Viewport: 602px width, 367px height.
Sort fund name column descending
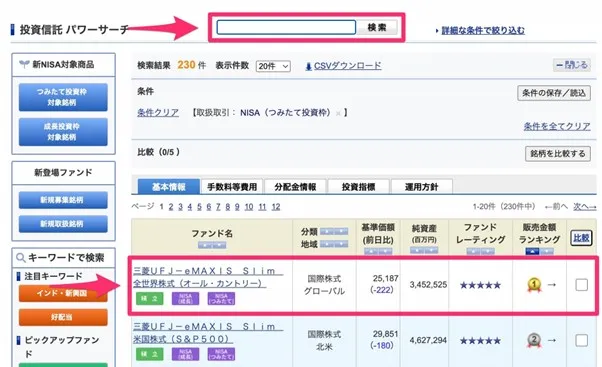(219, 245)
